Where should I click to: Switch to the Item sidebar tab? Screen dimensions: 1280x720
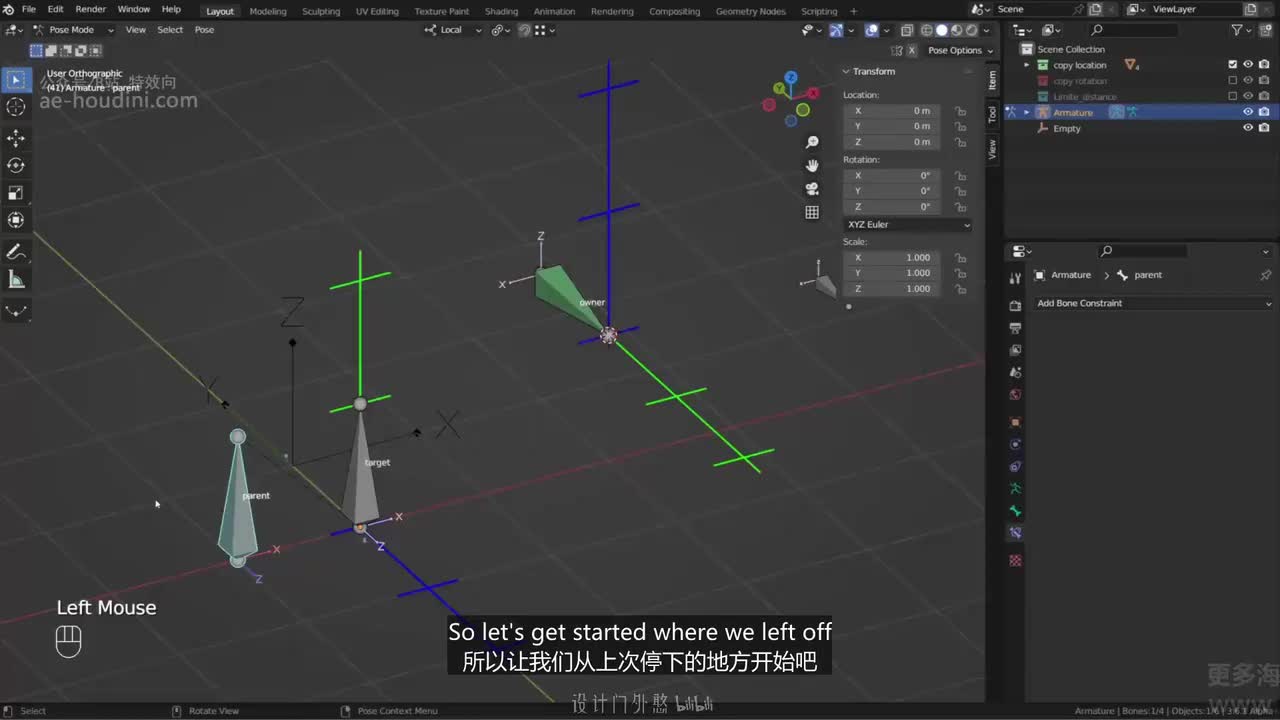click(x=992, y=80)
